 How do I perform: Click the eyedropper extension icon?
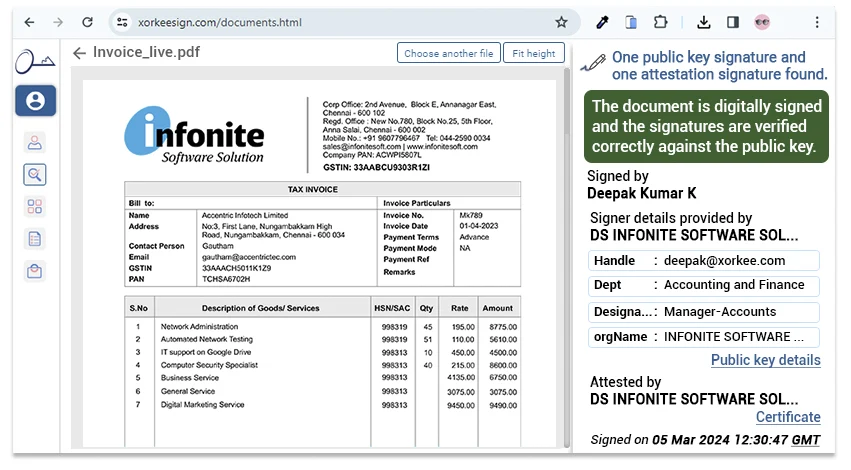[602, 22]
